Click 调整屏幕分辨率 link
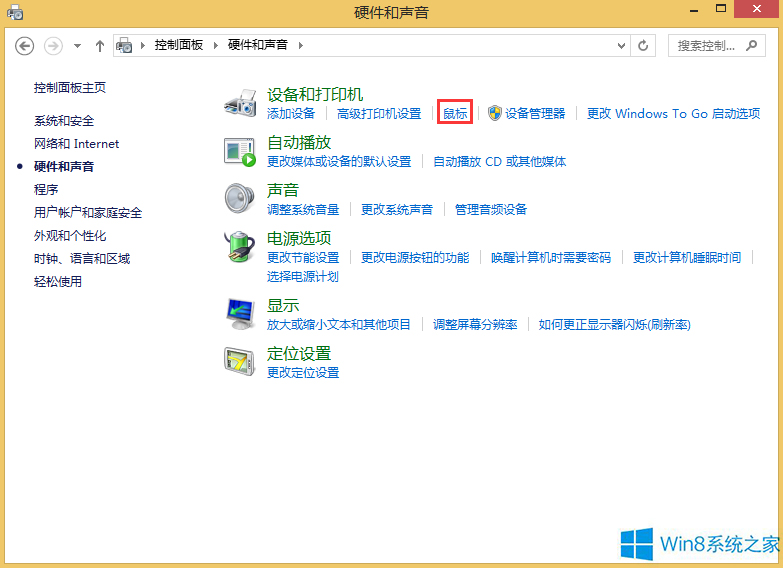The height and width of the screenshot is (568, 783). coord(475,325)
